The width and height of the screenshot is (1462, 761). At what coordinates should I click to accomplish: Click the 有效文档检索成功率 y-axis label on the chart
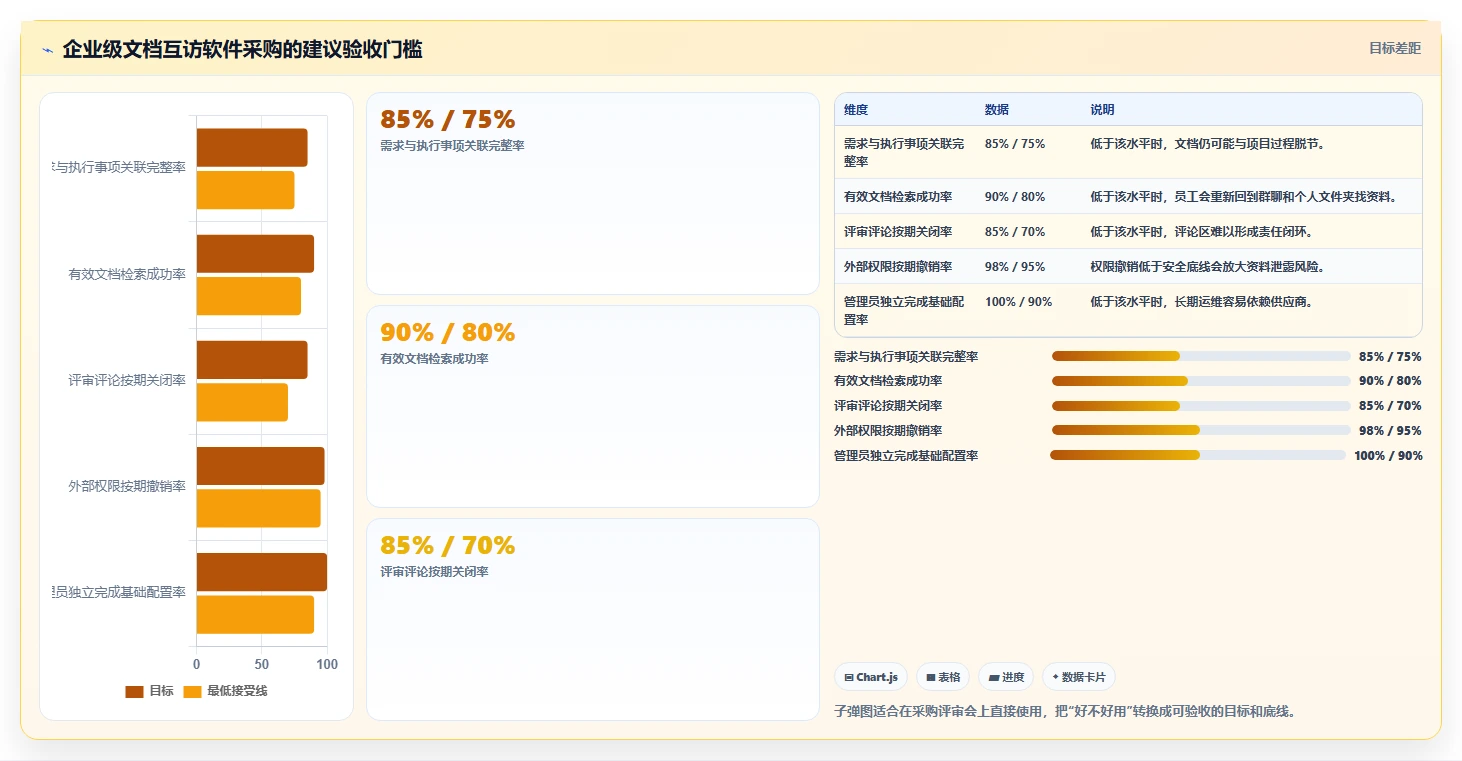[x=127, y=274]
